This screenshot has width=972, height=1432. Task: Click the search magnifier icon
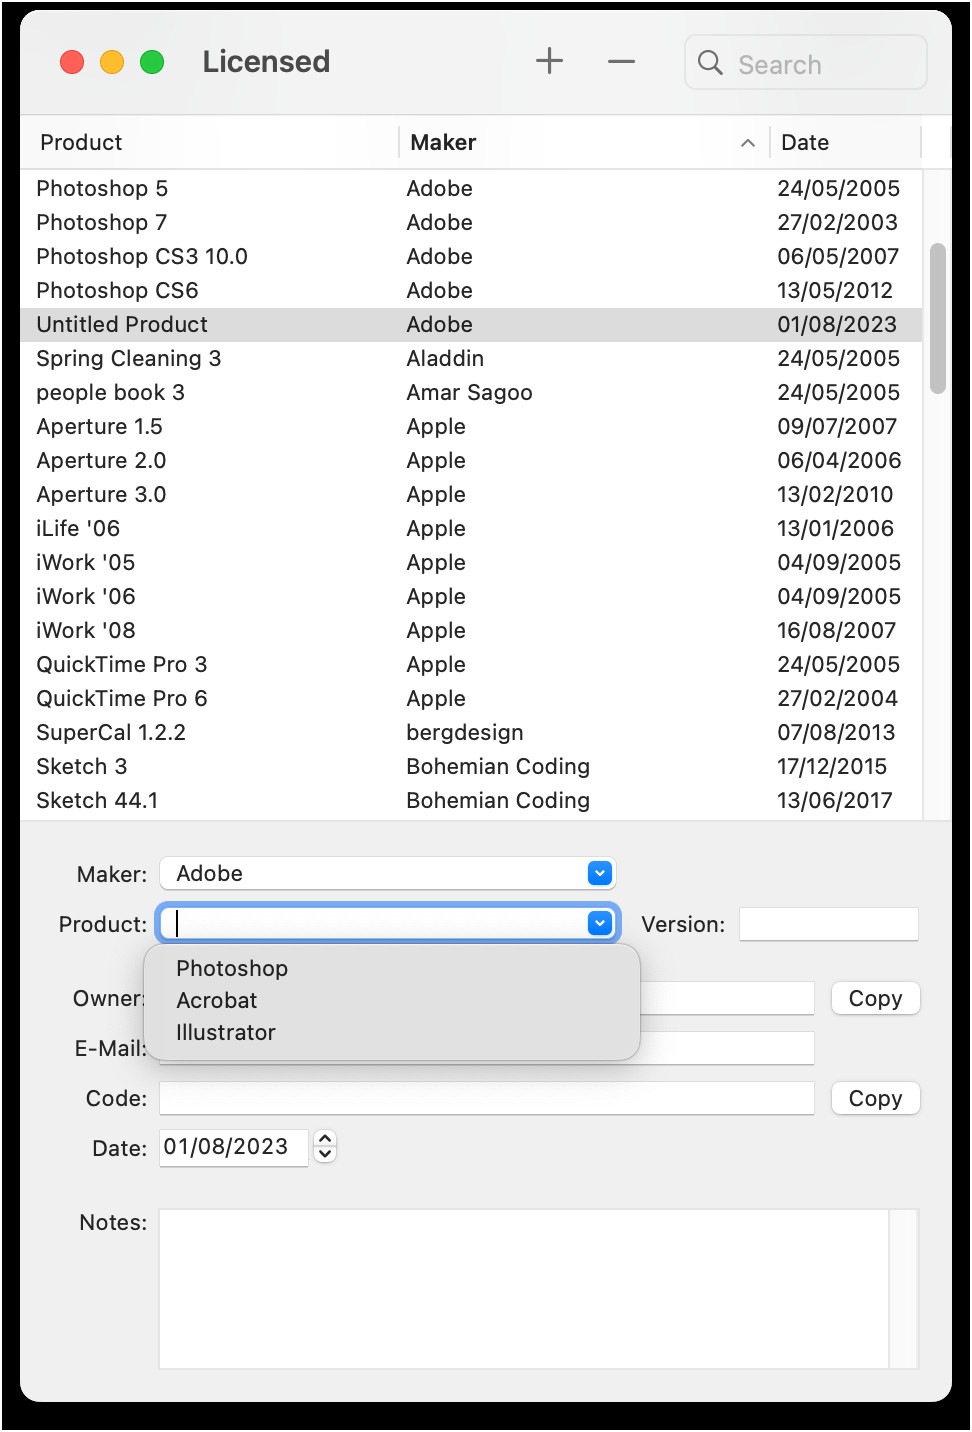tap(710, 63)
